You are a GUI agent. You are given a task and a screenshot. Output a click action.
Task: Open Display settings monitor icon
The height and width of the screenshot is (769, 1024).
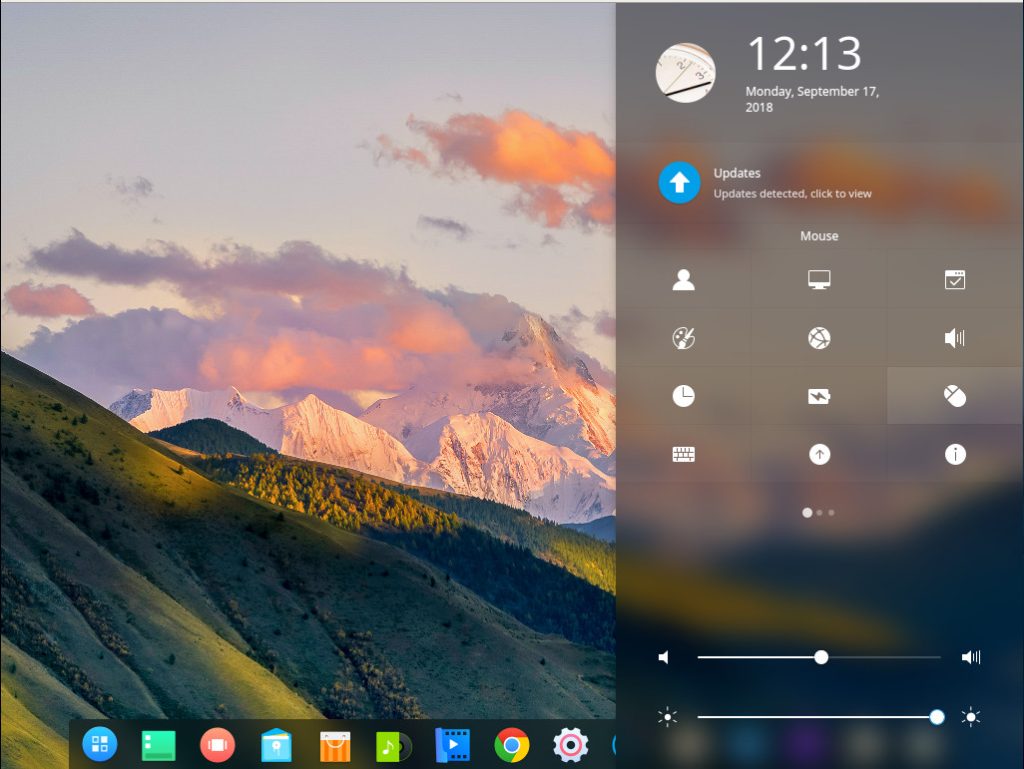819,280
